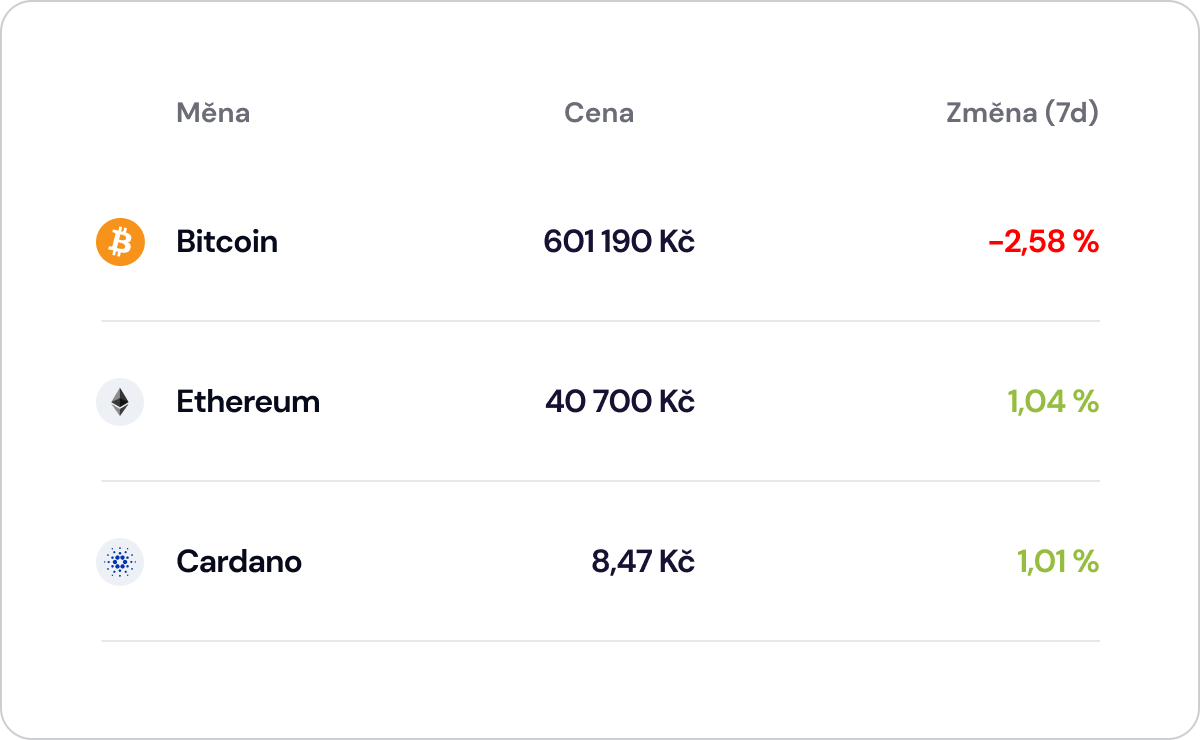Viewport: 1200px width, 740px height.
Task: Select the Cardano dotted globe logo
Action: (x=120, y=562)
